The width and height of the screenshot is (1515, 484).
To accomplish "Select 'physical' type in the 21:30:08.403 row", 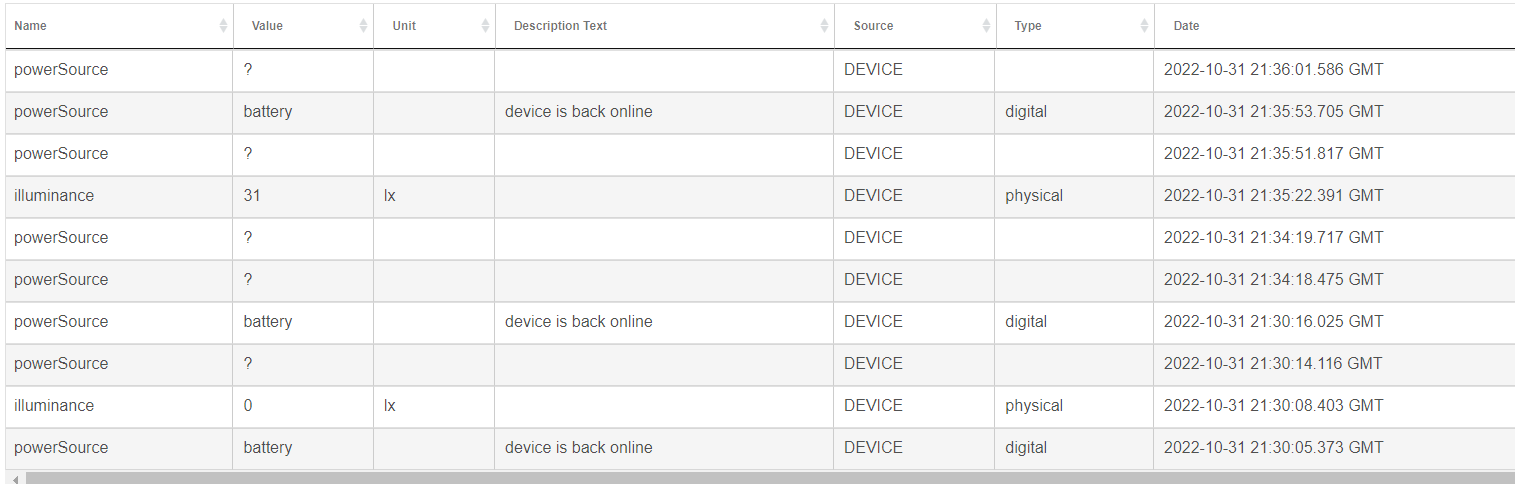I will coord(1034,406).
